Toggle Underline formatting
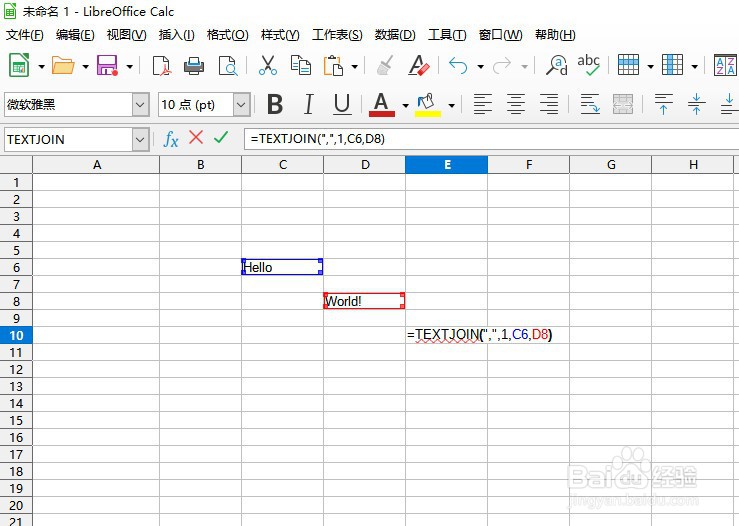 click(342, 104)
